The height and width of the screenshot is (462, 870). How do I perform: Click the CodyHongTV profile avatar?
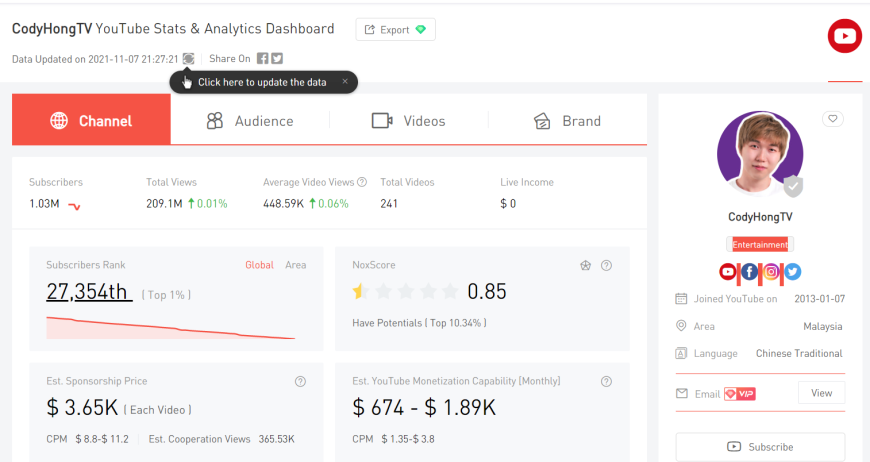(760, 154)
